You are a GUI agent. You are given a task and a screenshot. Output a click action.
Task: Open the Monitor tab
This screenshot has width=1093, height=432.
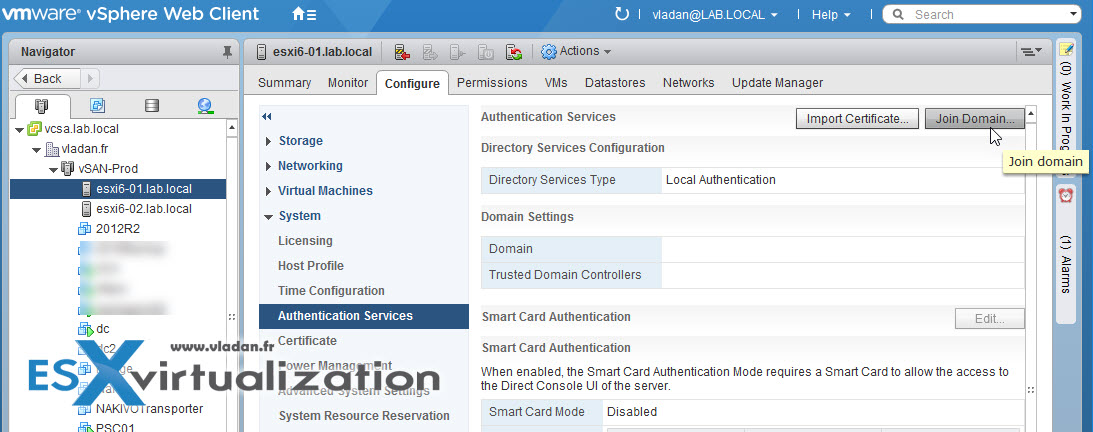348,83
